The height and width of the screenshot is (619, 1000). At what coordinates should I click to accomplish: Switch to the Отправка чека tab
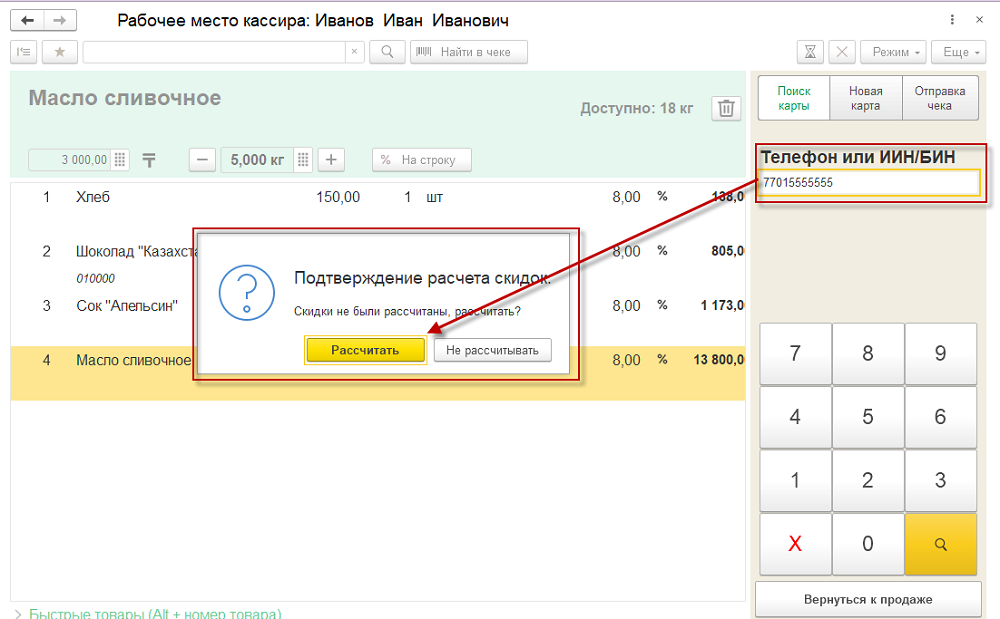pyautogui.click(x=939, y=98)
